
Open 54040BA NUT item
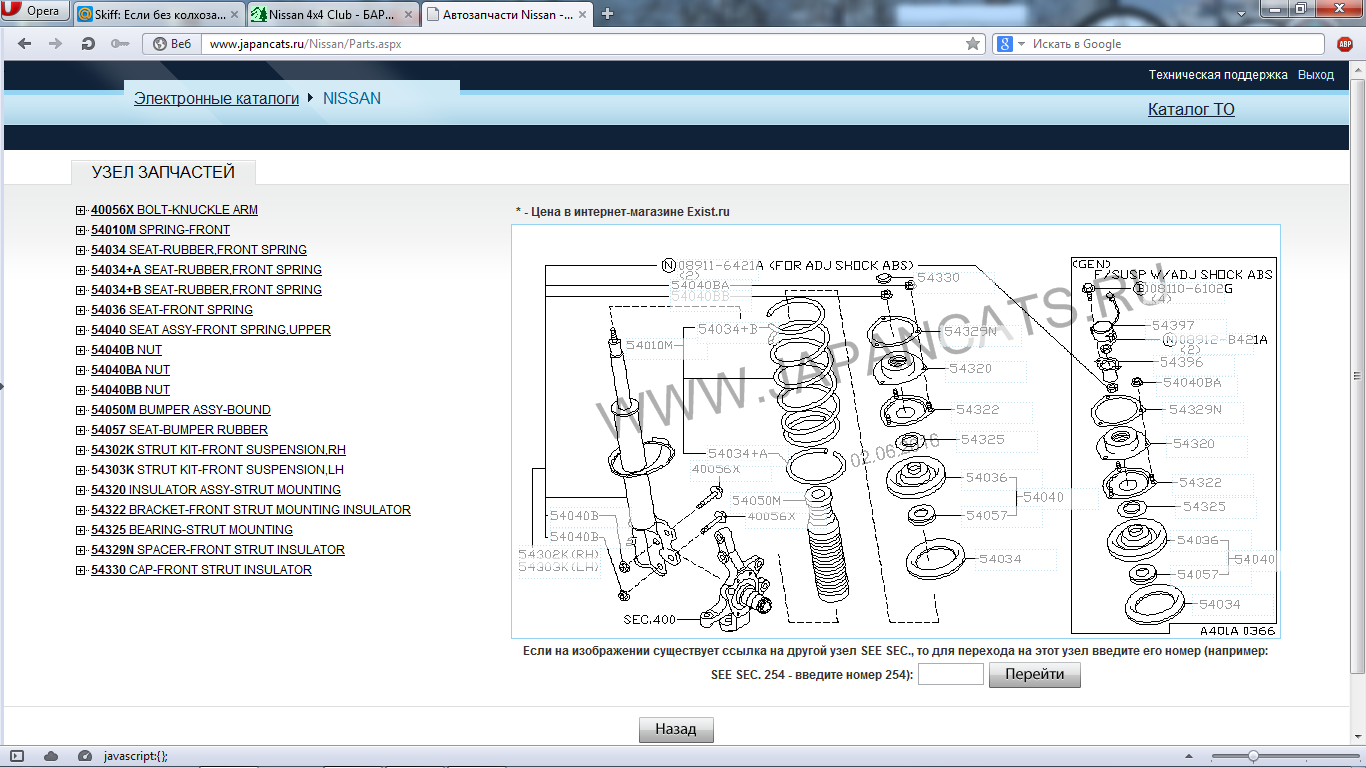coord(130,370)
